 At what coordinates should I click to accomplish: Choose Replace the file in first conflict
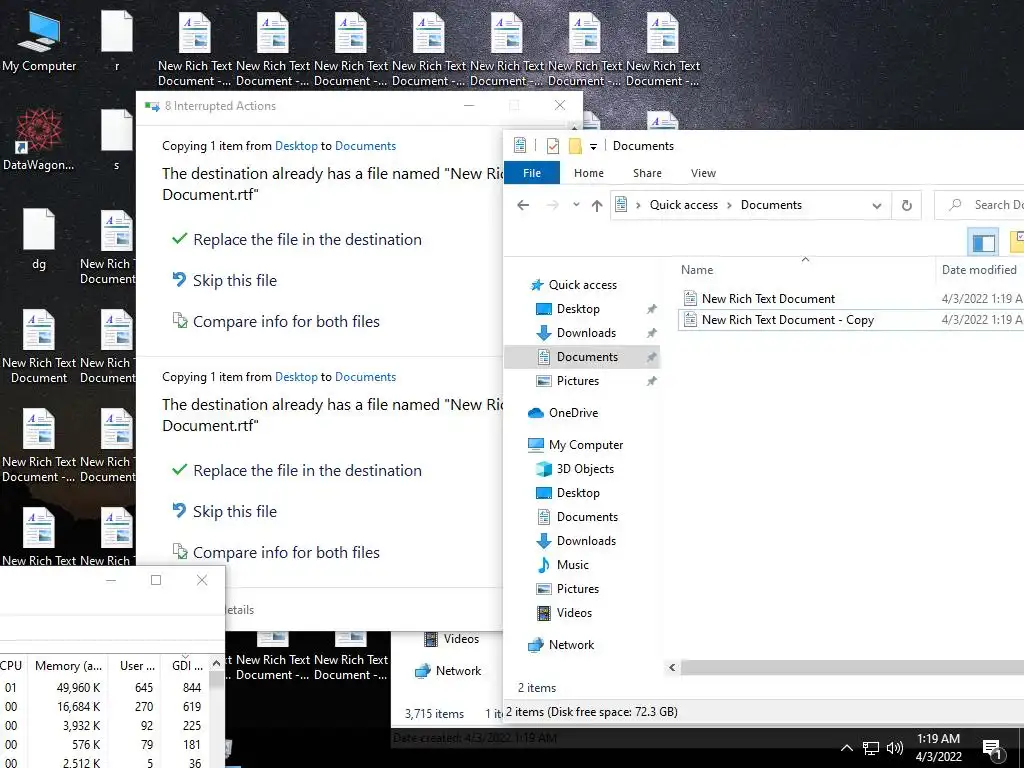pos(296,240)
